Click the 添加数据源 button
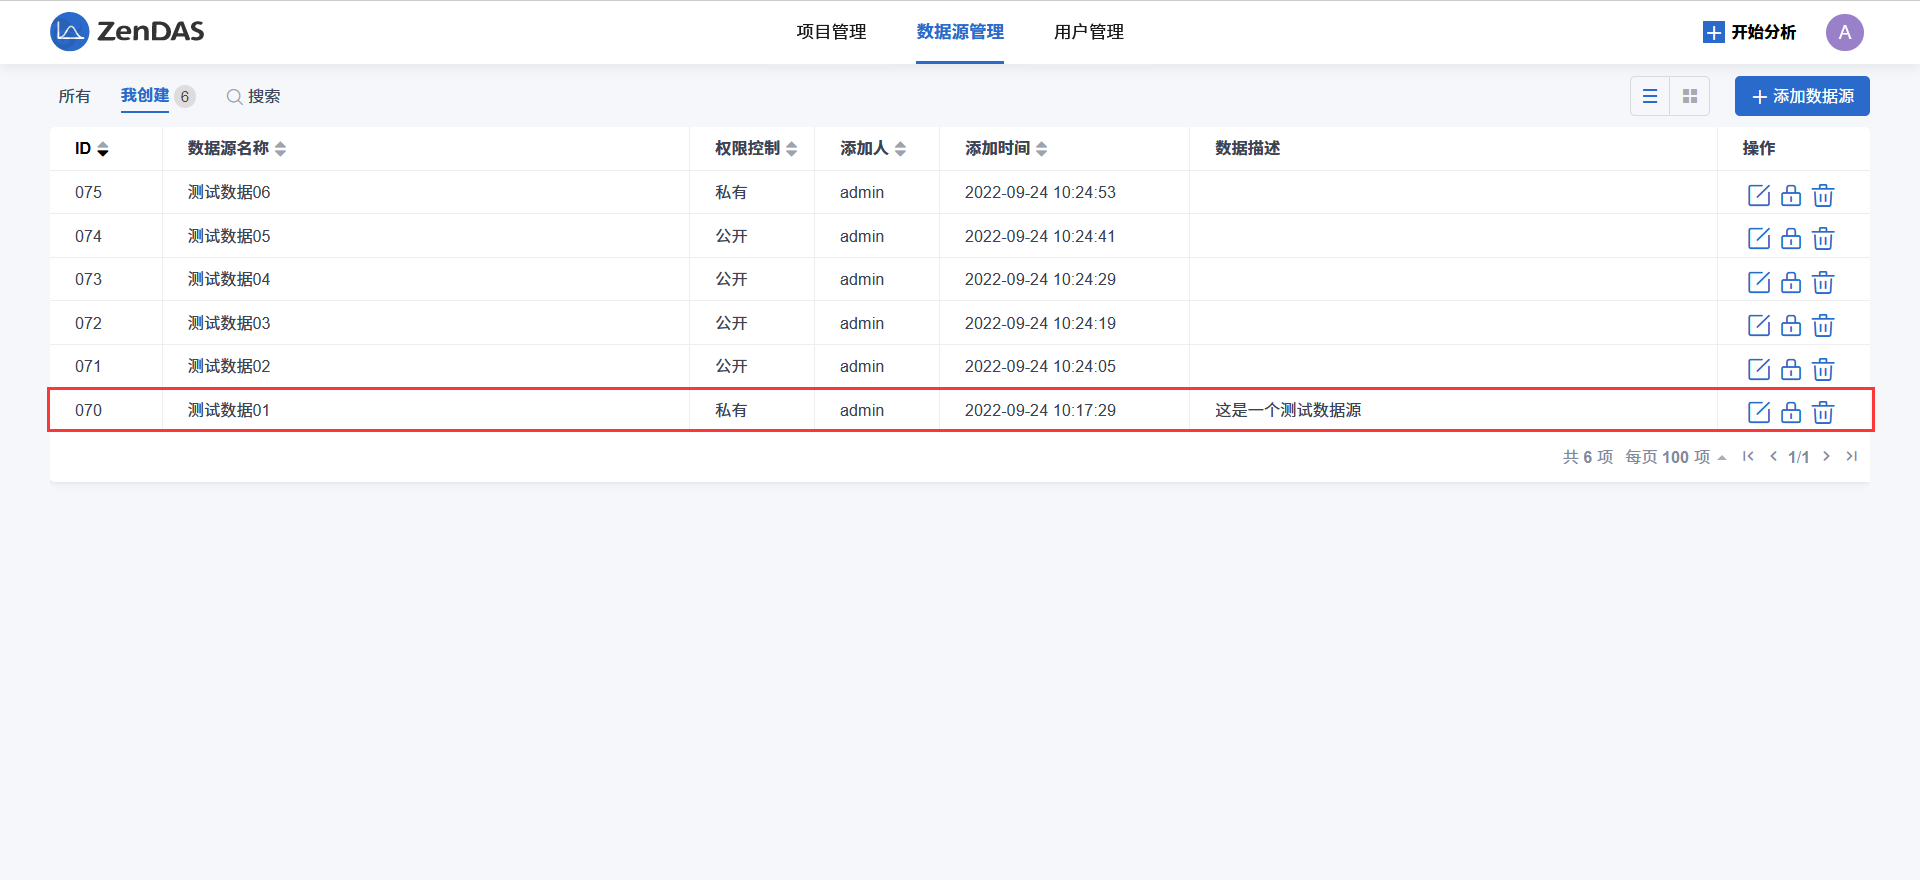Viewport: 1920px width, 880px height. click(1802, 96)
